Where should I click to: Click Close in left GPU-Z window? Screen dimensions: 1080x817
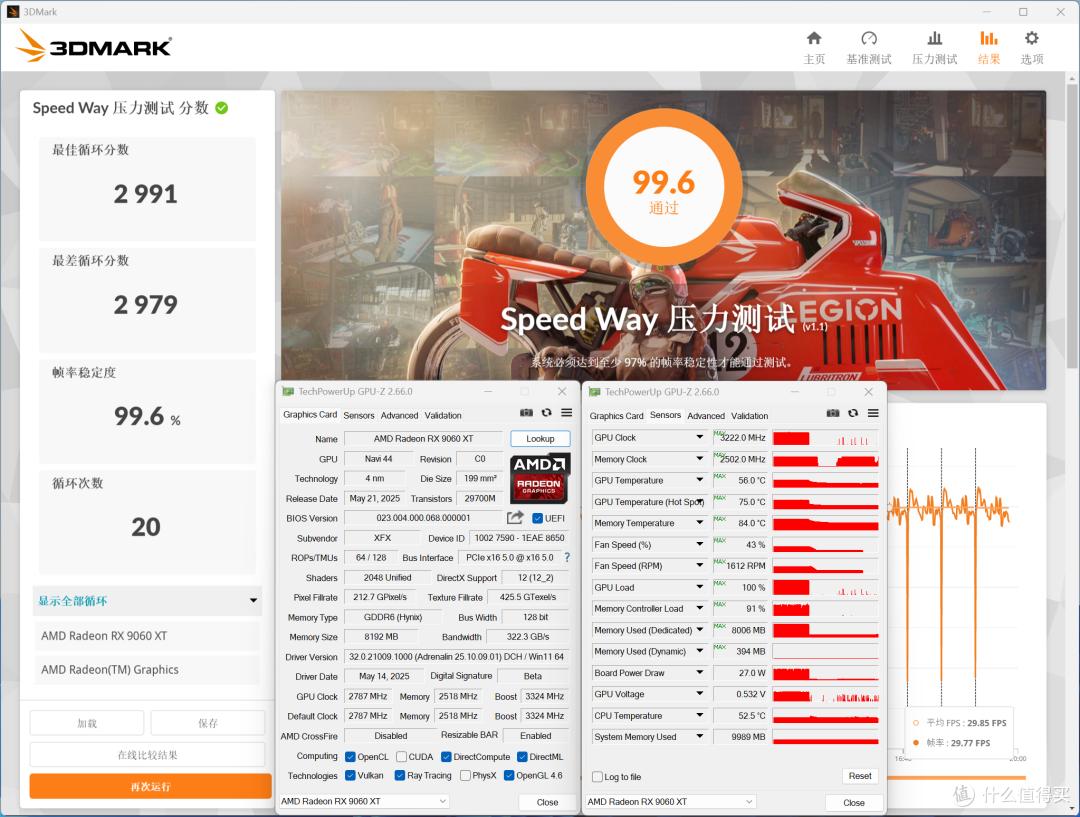pyautogui.click(x=548, y=802)
